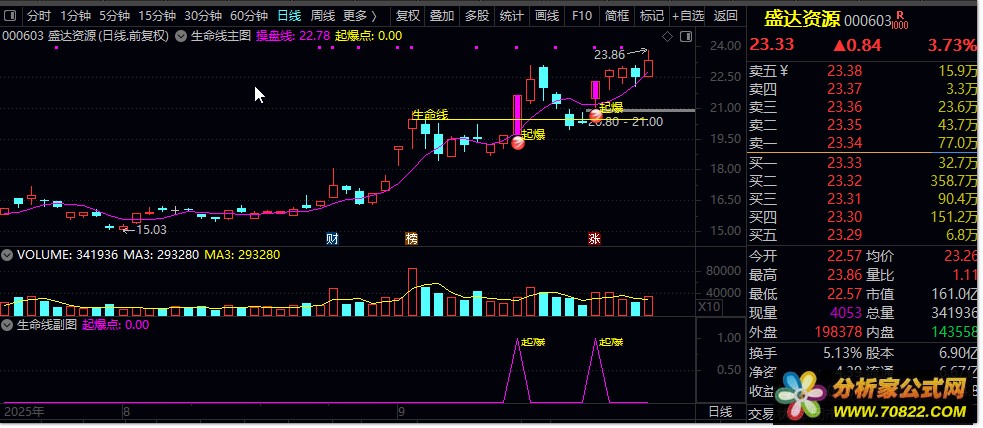Open the 更多 periods menu
This screenshot has width=983, height=428.
[360, 15]
